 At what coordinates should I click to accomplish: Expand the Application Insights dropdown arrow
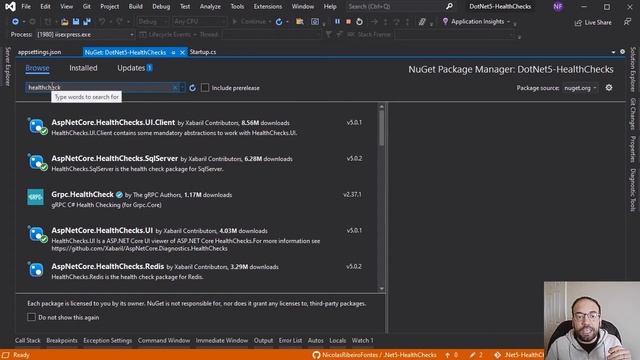509,22
